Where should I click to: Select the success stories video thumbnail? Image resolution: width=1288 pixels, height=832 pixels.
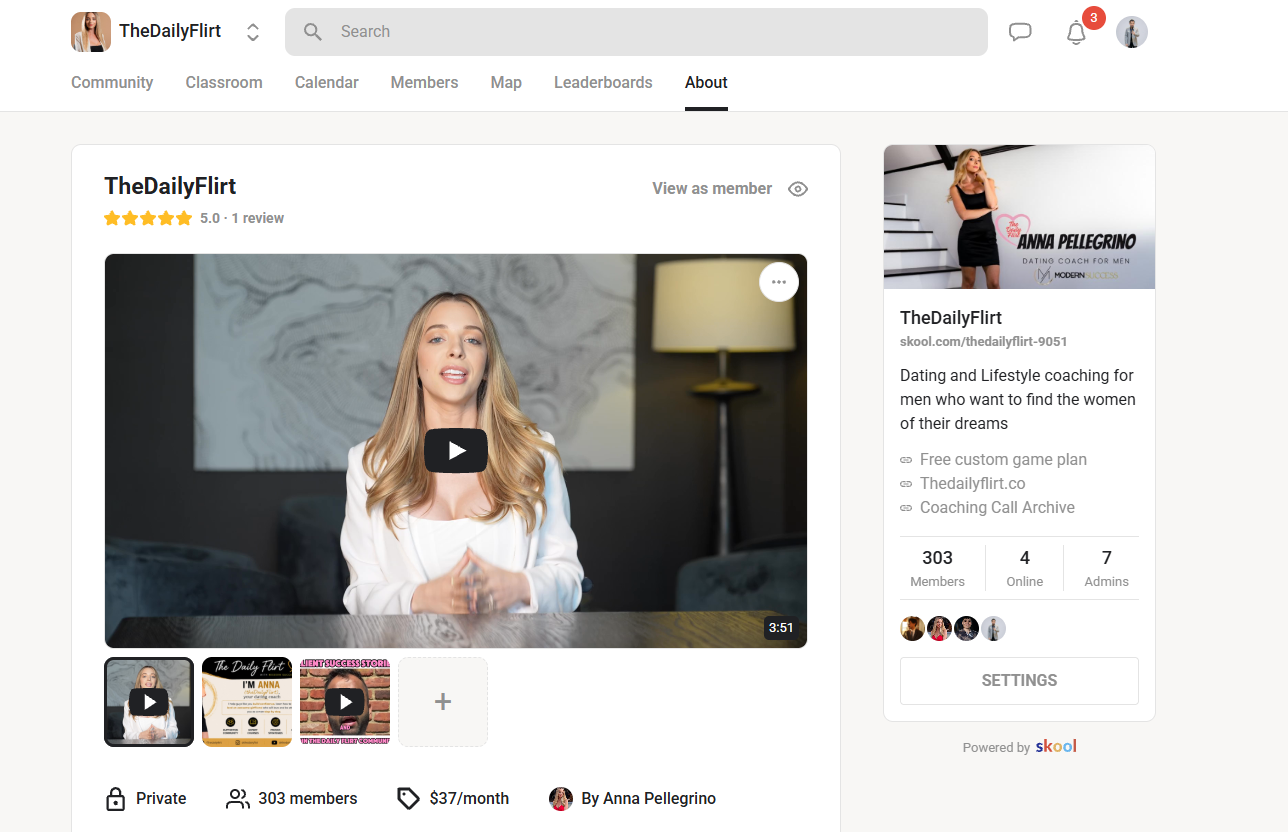tap(345, 702)
